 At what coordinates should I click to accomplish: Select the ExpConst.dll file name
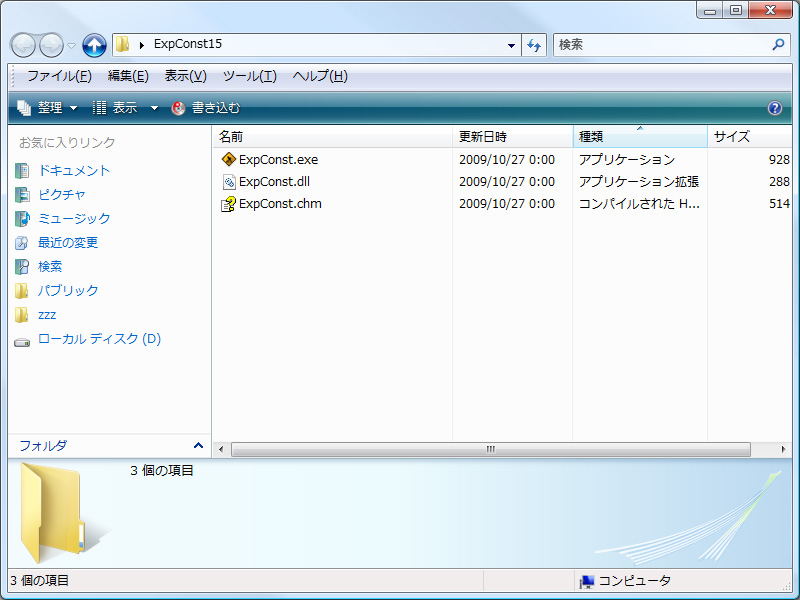click(x=274, y=182)
